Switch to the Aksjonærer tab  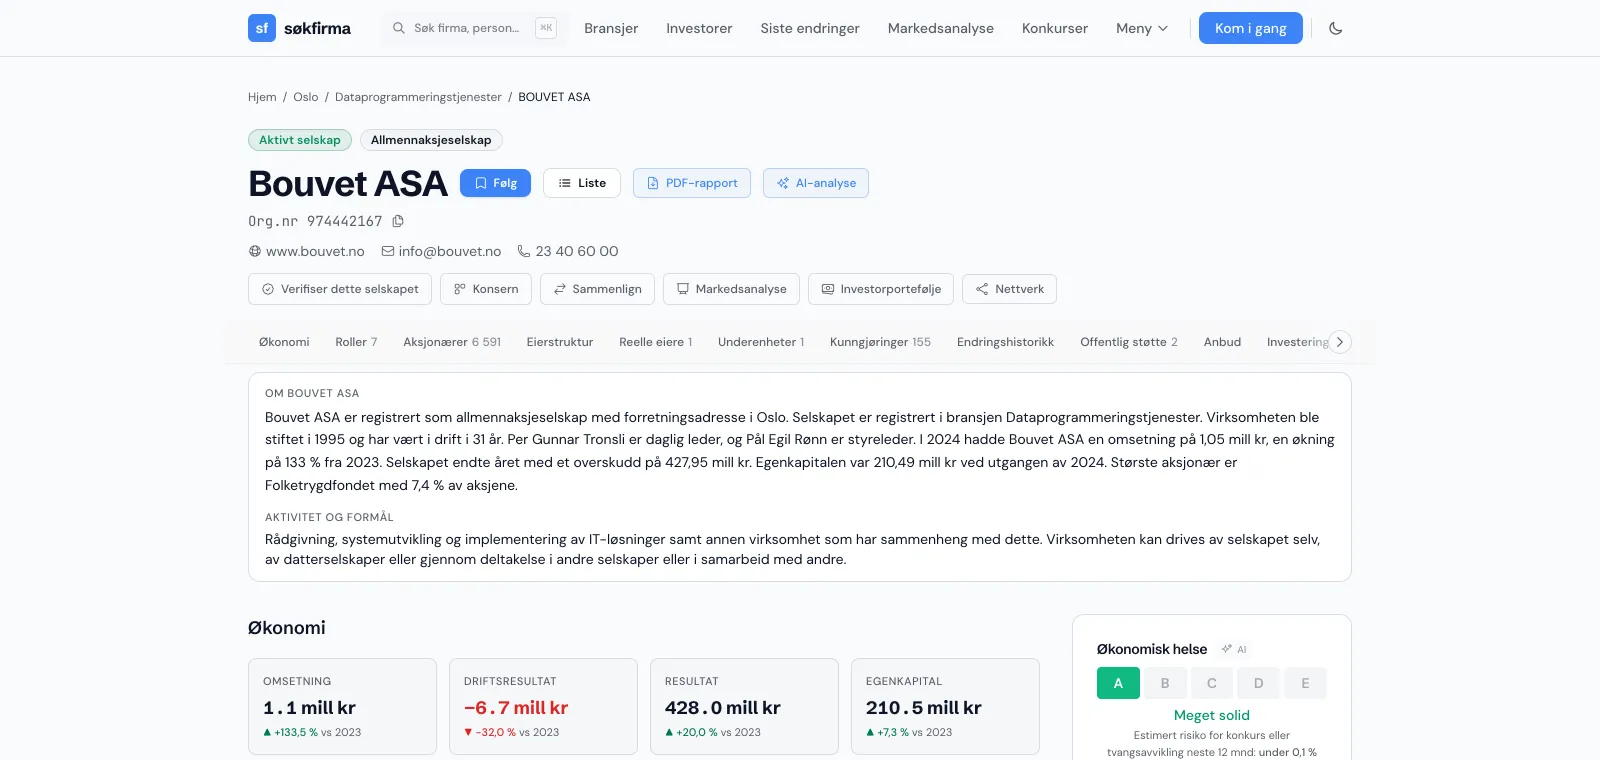452,342
